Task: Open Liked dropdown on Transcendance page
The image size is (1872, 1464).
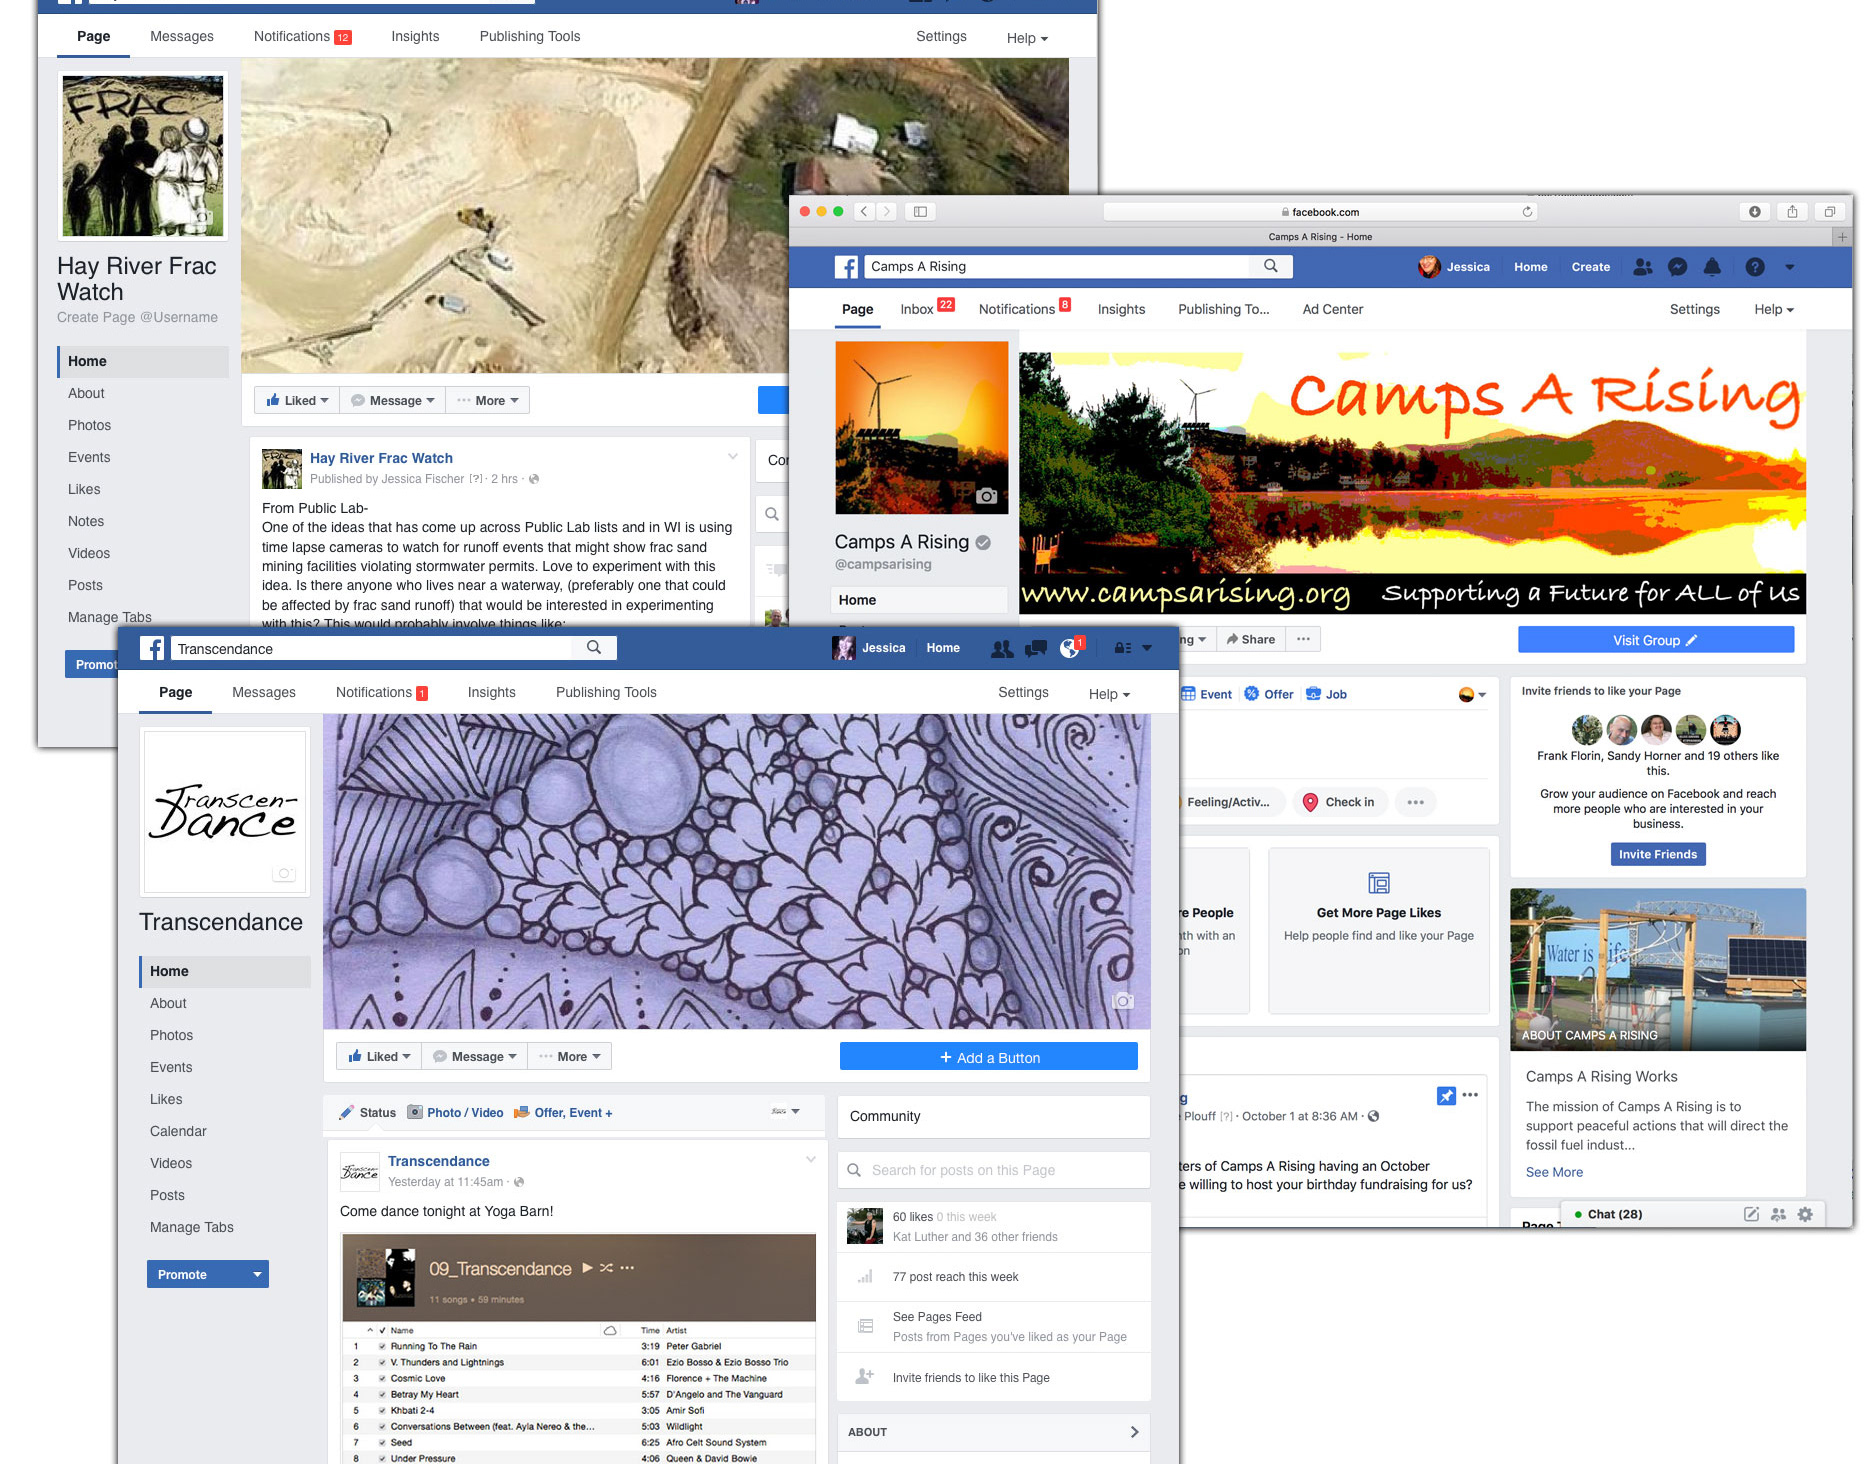Action: [x=379, y=1056]
